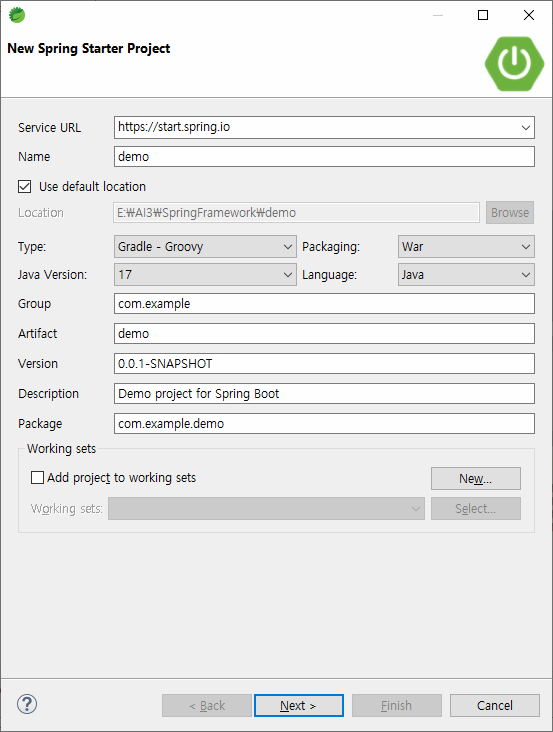Toggle the Use default location checkbox

pos(25,187)
